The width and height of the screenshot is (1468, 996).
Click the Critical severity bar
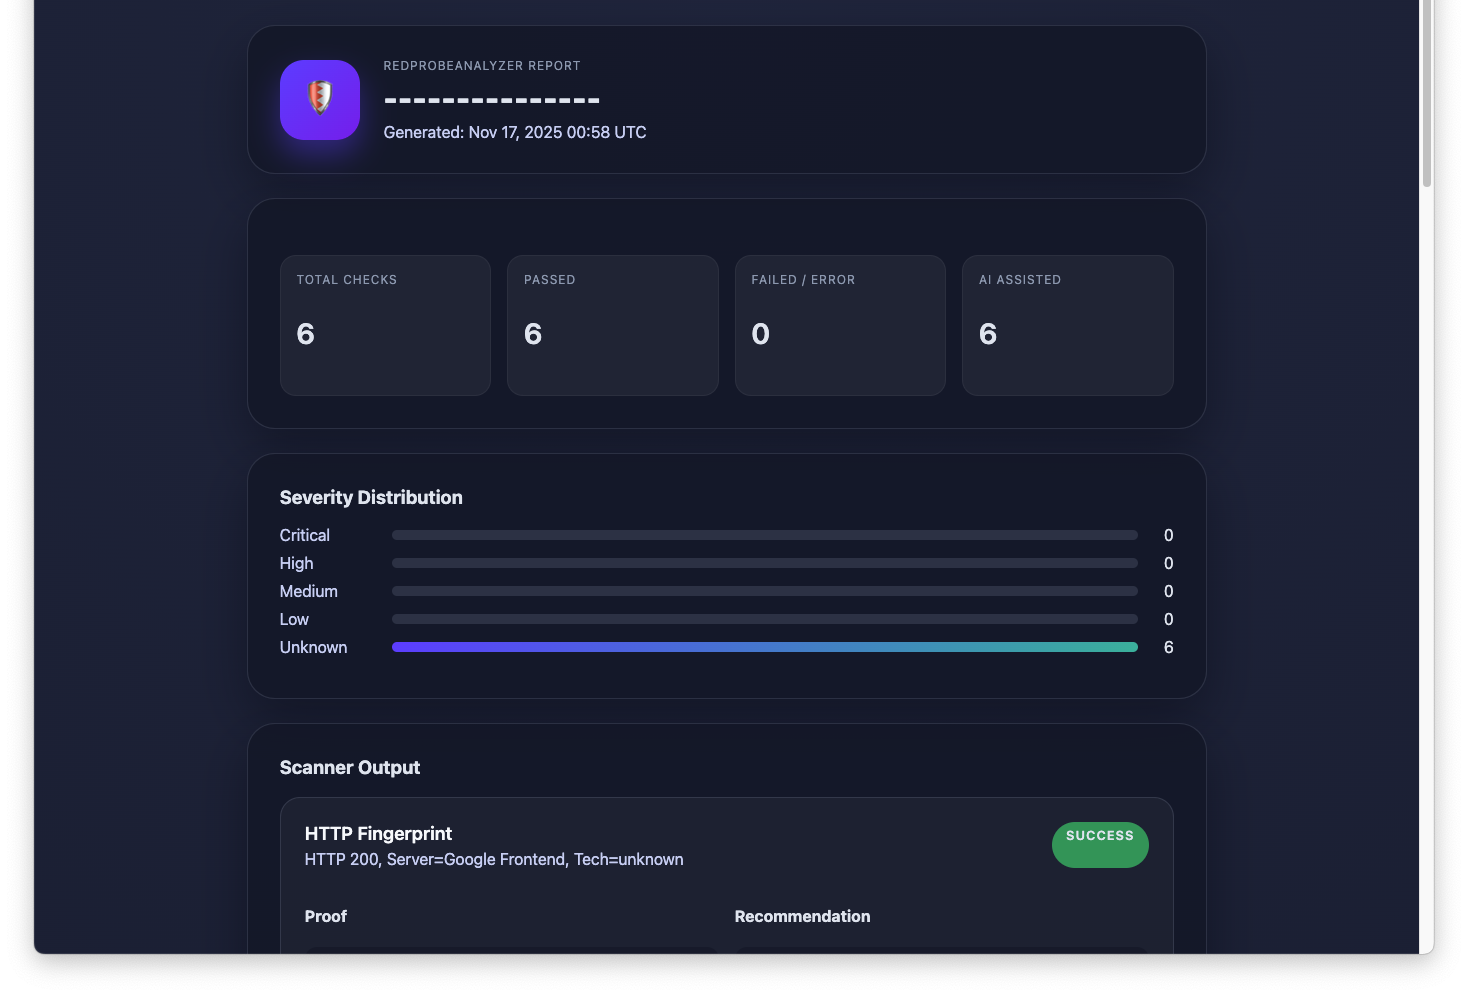click(x=764, y=535)
